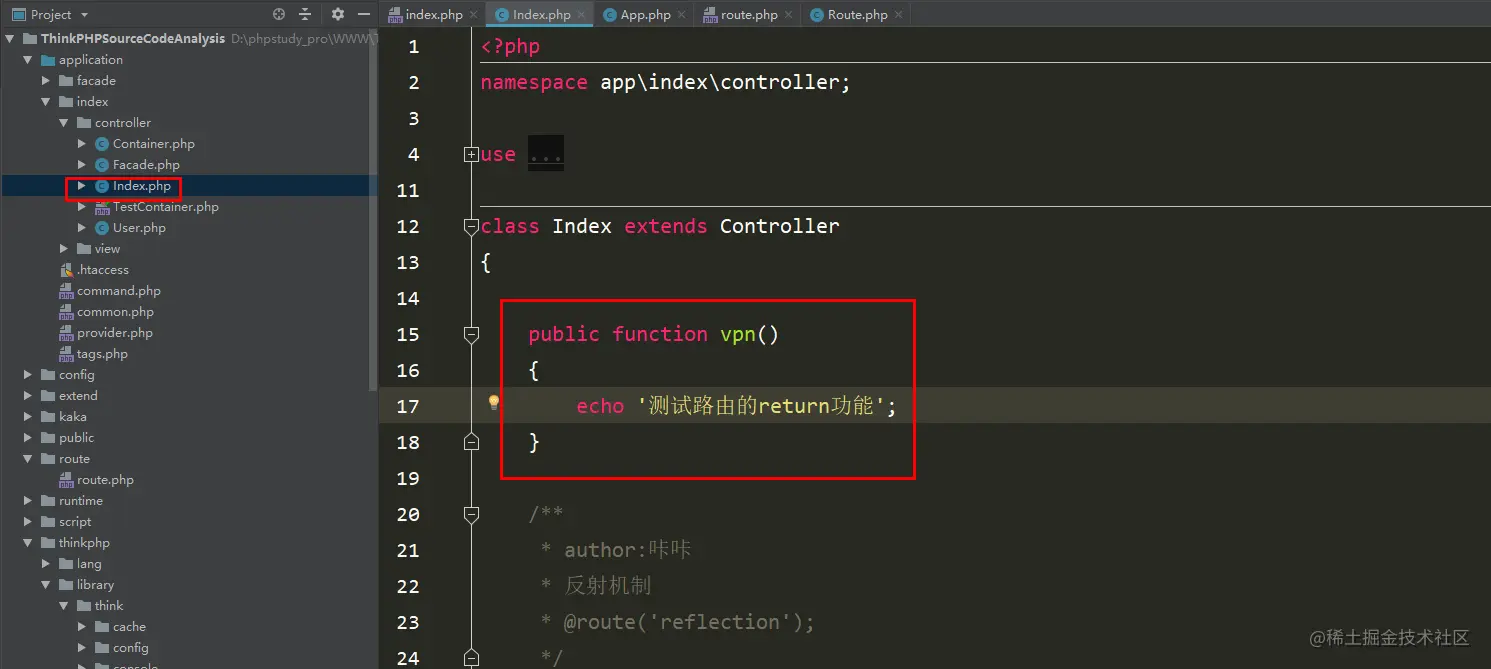Select ThinkPHPSourceCodeAnalysis project root
Image resolution: width=1491 pixels, height=669 pixels.
coord(133,39)
